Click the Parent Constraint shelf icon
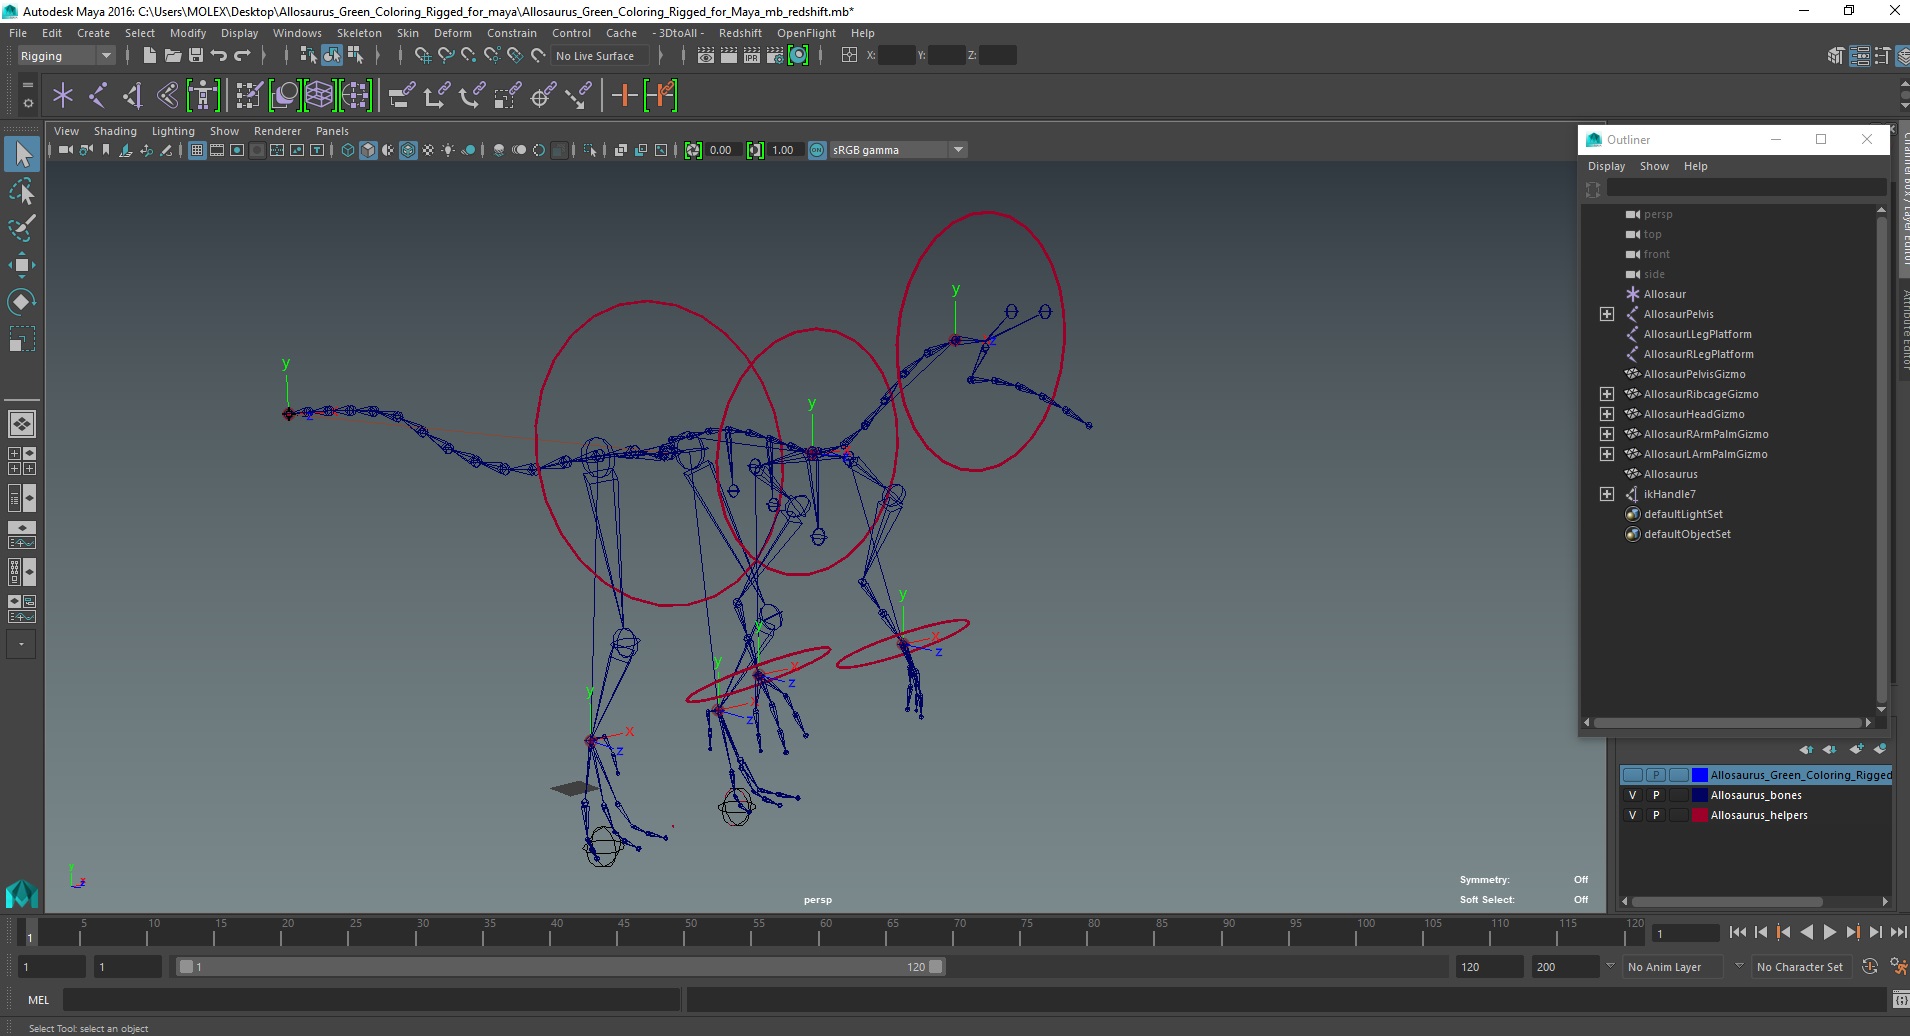The height and width of the screenshot is (1036, 1910). pyautogui.click(x=402, y=95)
